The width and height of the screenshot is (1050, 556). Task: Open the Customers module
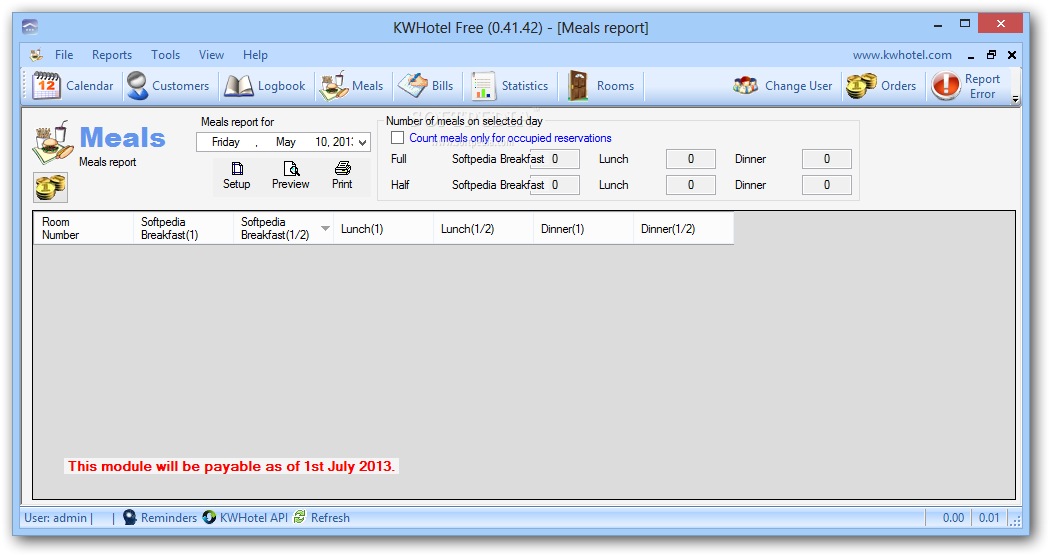(168, 86)
